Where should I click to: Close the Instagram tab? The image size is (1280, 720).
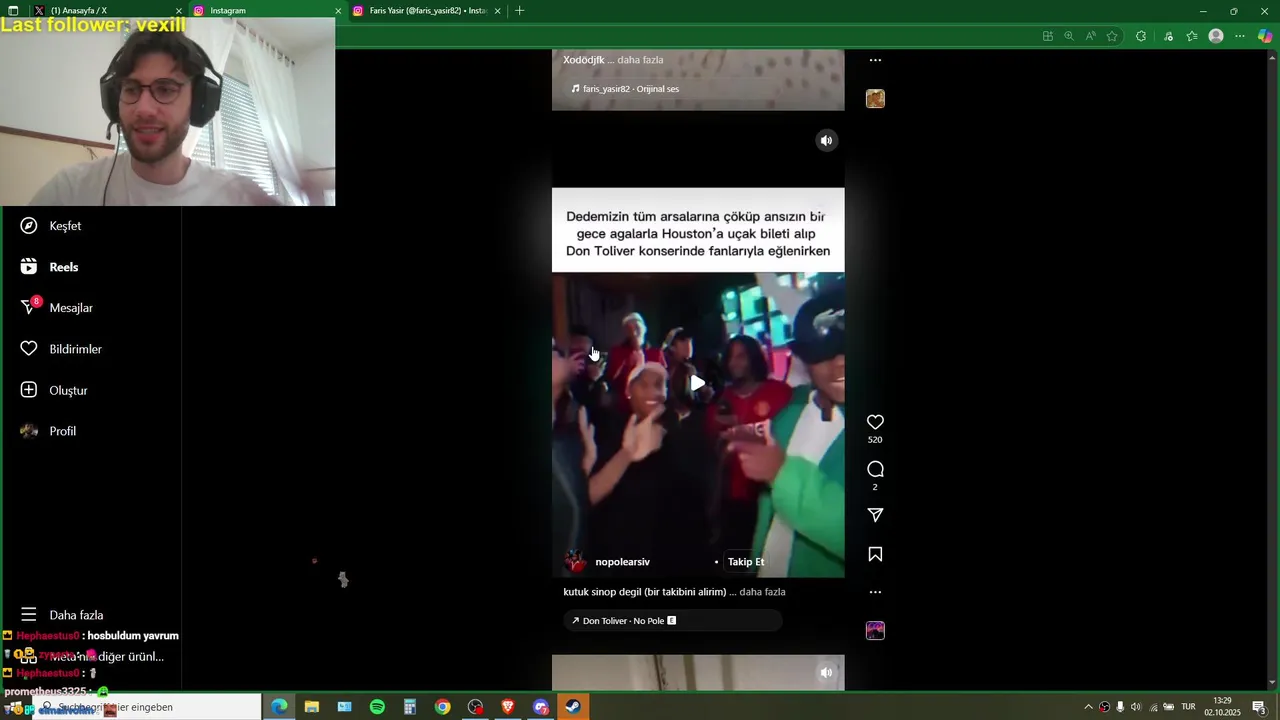click(x=338, y=11)
